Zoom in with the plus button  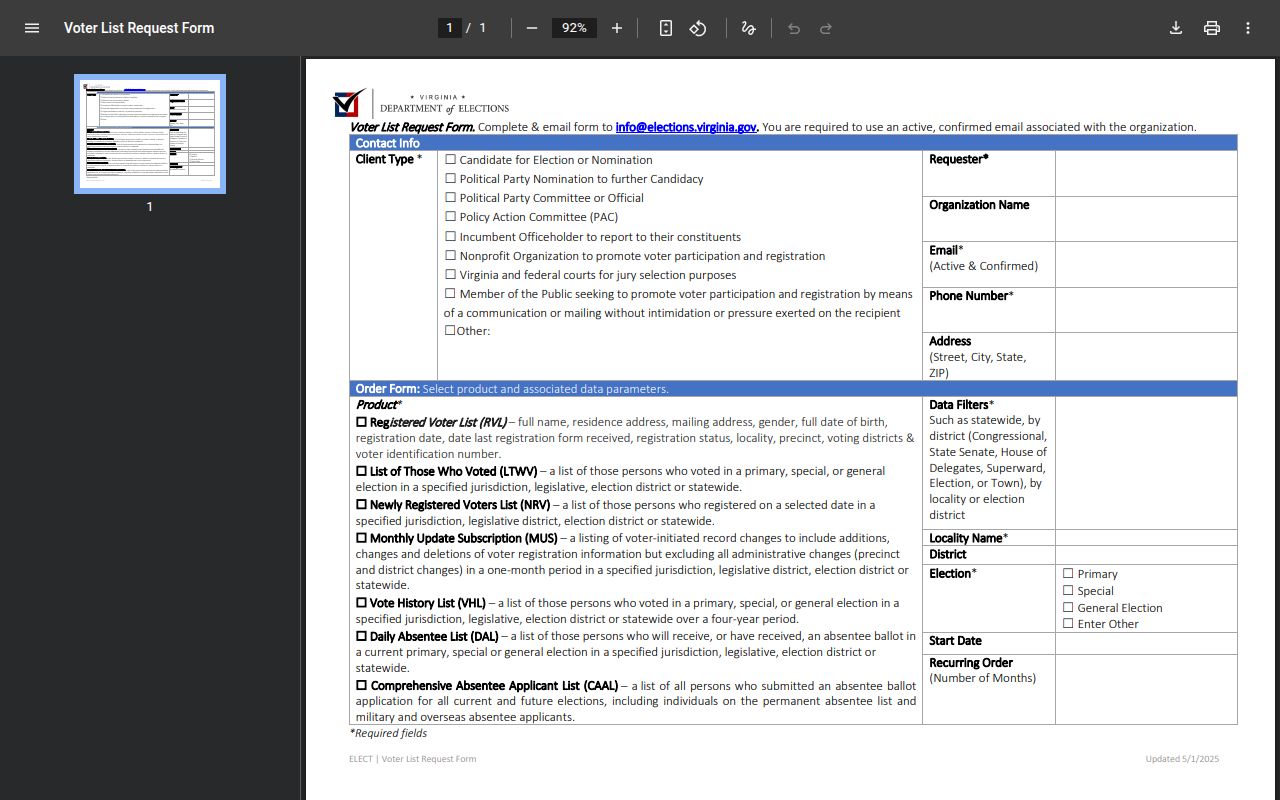coord(617,28)
